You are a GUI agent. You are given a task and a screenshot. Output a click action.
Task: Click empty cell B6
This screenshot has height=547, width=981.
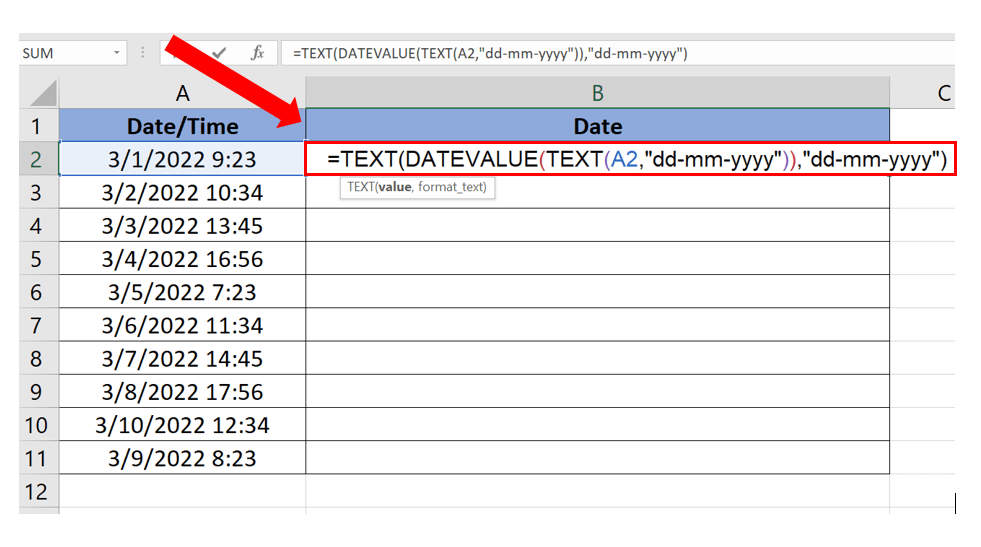[597, 292]
